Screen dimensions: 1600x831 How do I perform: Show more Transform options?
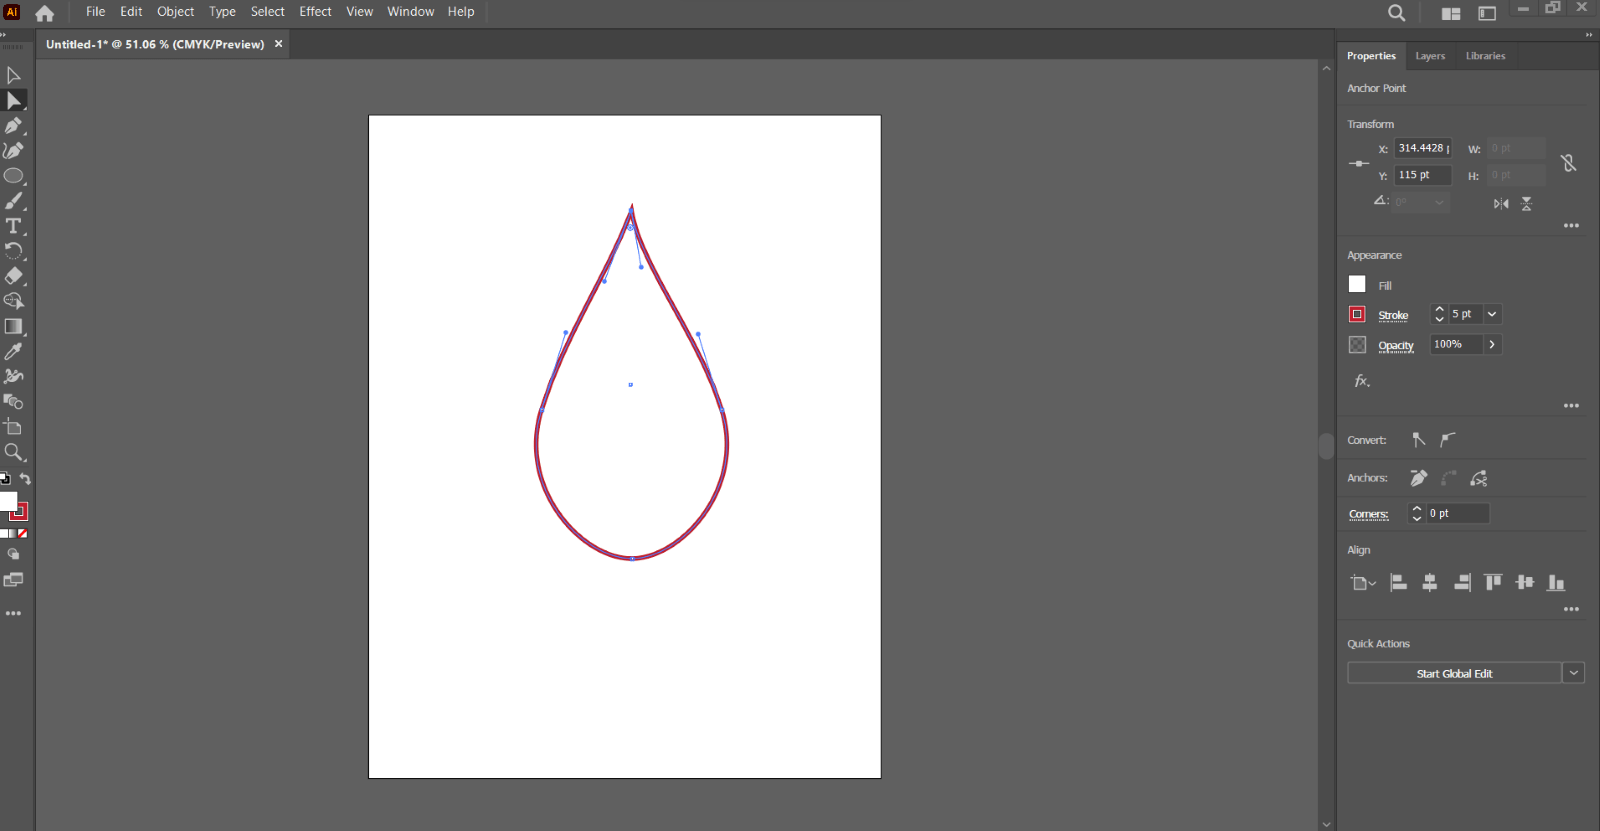pos(1572,226)
